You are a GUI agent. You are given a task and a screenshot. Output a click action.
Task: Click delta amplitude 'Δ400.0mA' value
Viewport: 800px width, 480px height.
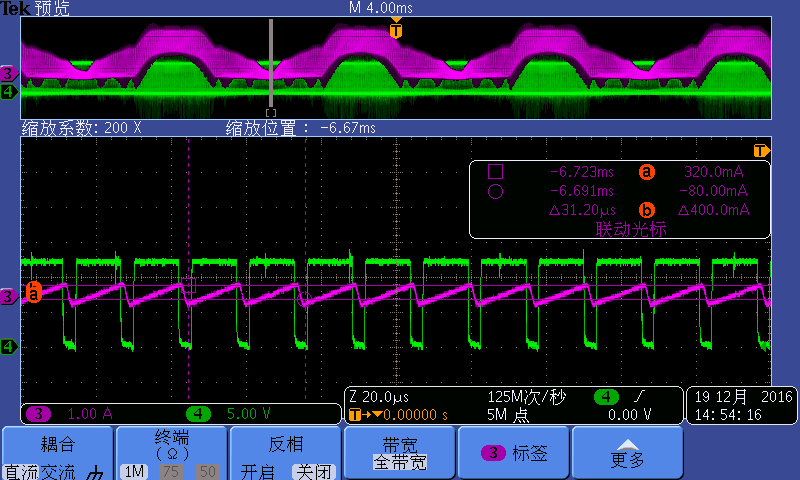713,210
